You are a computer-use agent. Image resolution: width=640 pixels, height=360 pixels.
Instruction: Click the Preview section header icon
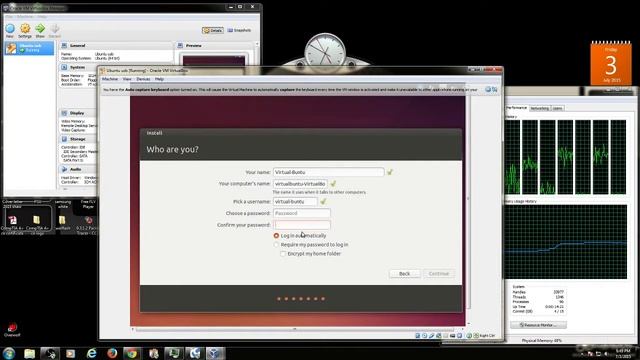click(x=180, y=46)
